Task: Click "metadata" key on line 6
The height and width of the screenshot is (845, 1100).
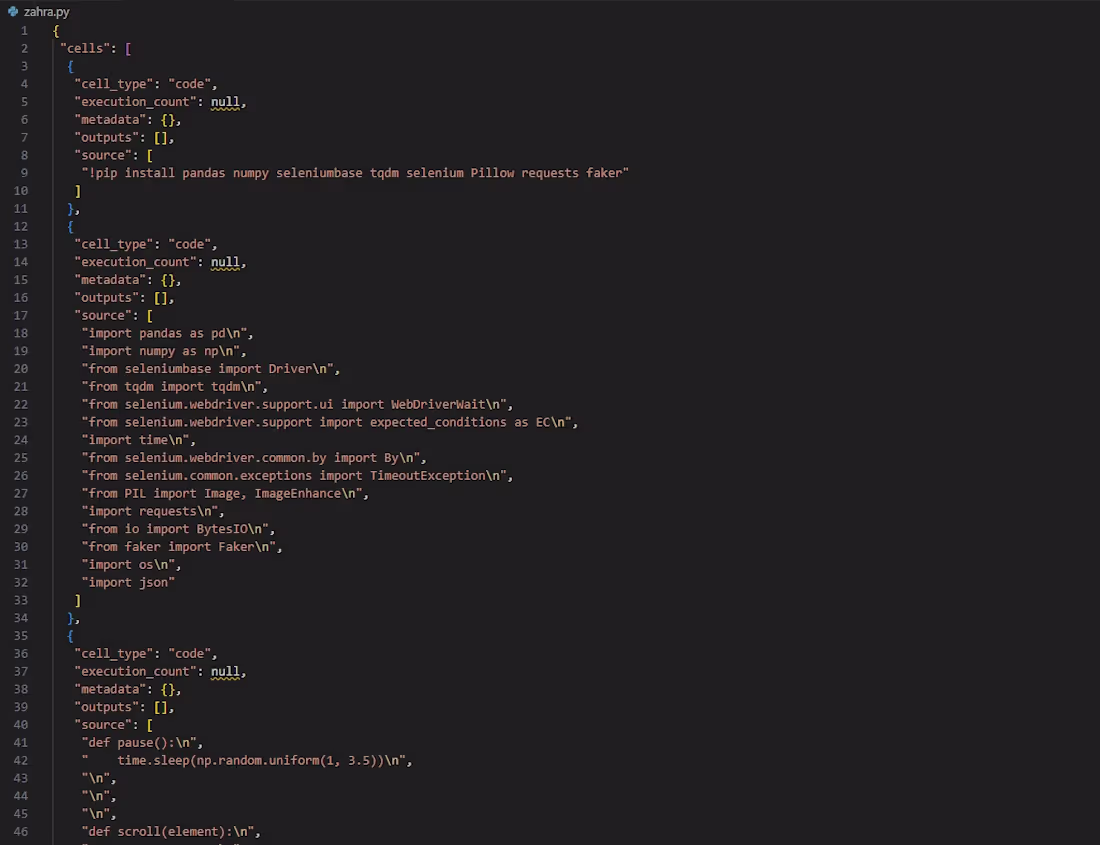Action: [110, 120]
